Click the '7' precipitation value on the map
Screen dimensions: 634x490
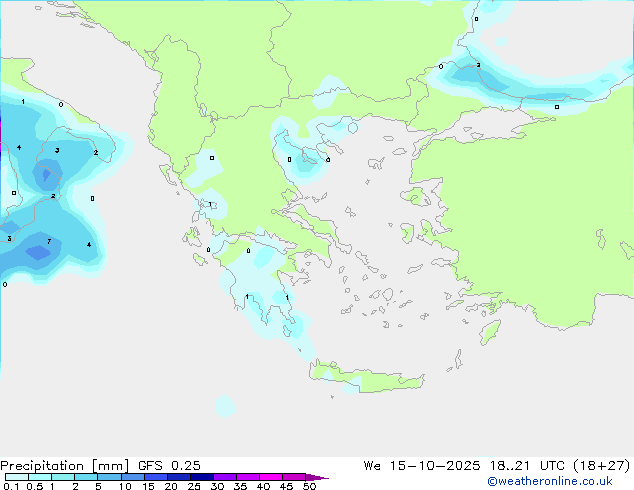pos(49,241)
